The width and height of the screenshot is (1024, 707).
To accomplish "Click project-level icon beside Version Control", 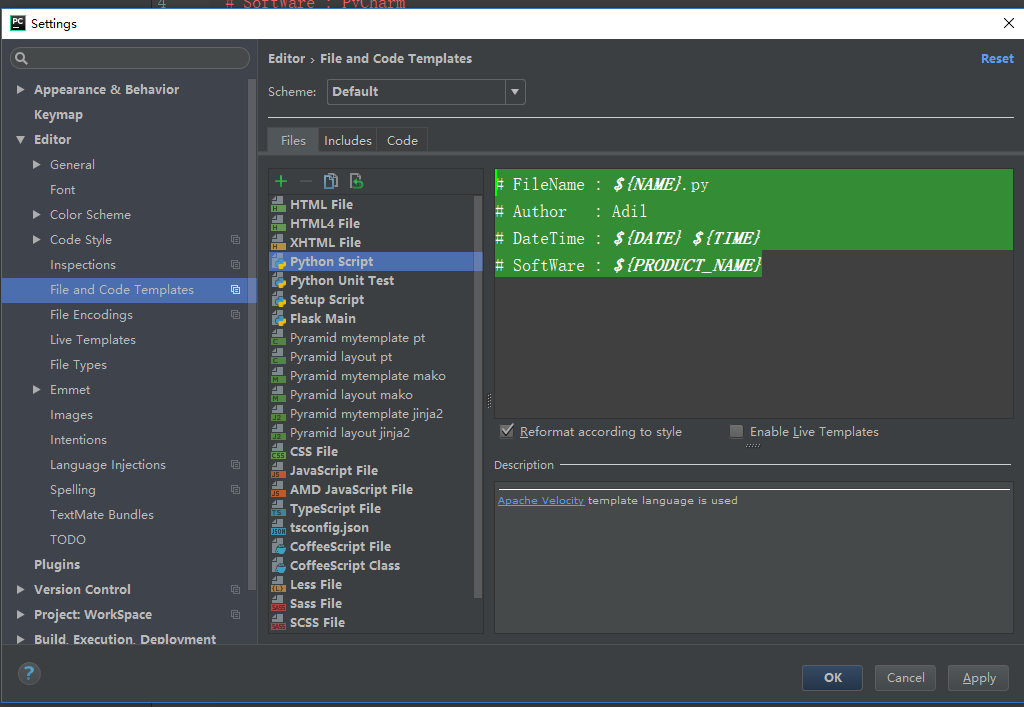I will (x=235, y=589).
